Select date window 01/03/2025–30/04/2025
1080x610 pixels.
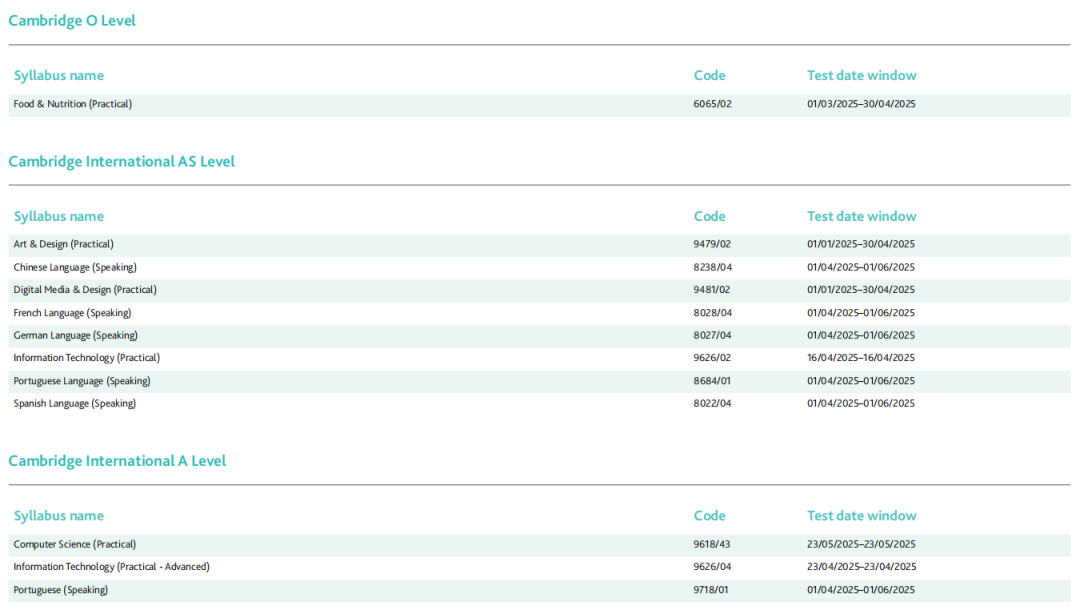click(x=861, y=104)
